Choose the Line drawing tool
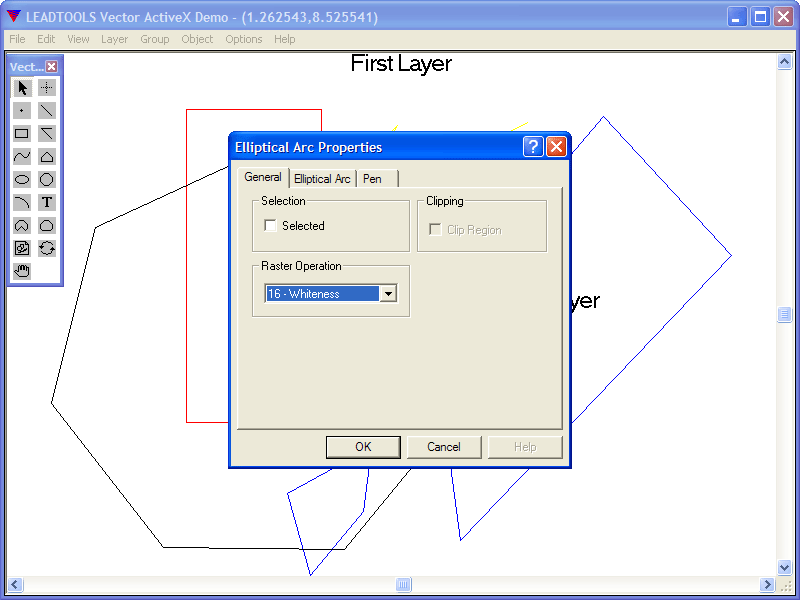The image size is (800, 600). point(47,111)
